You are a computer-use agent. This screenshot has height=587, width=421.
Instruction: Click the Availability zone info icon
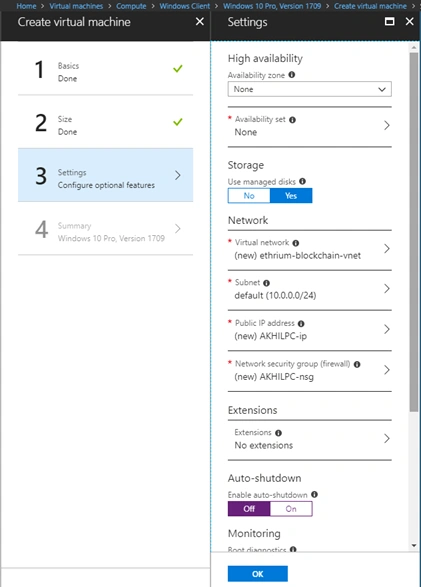292,74
